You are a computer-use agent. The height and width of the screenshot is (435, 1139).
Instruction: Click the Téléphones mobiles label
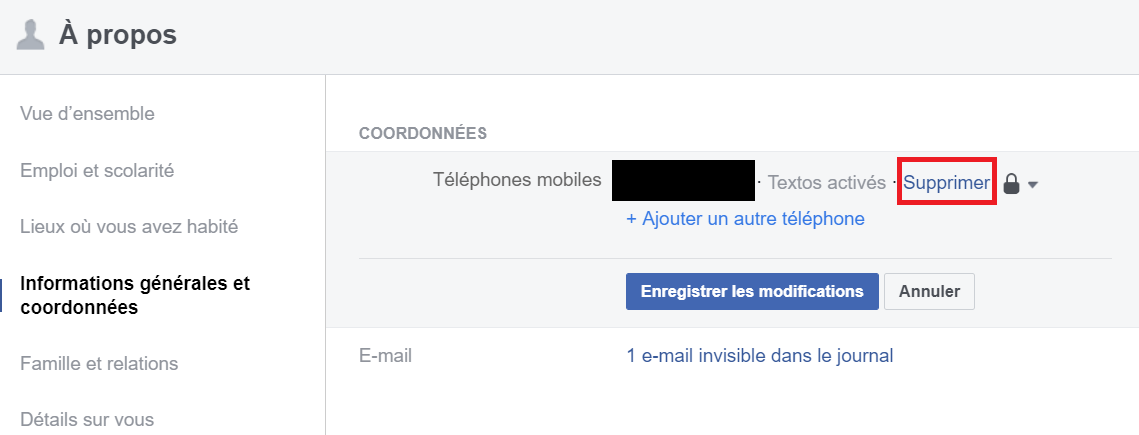(x=517, y=179)
